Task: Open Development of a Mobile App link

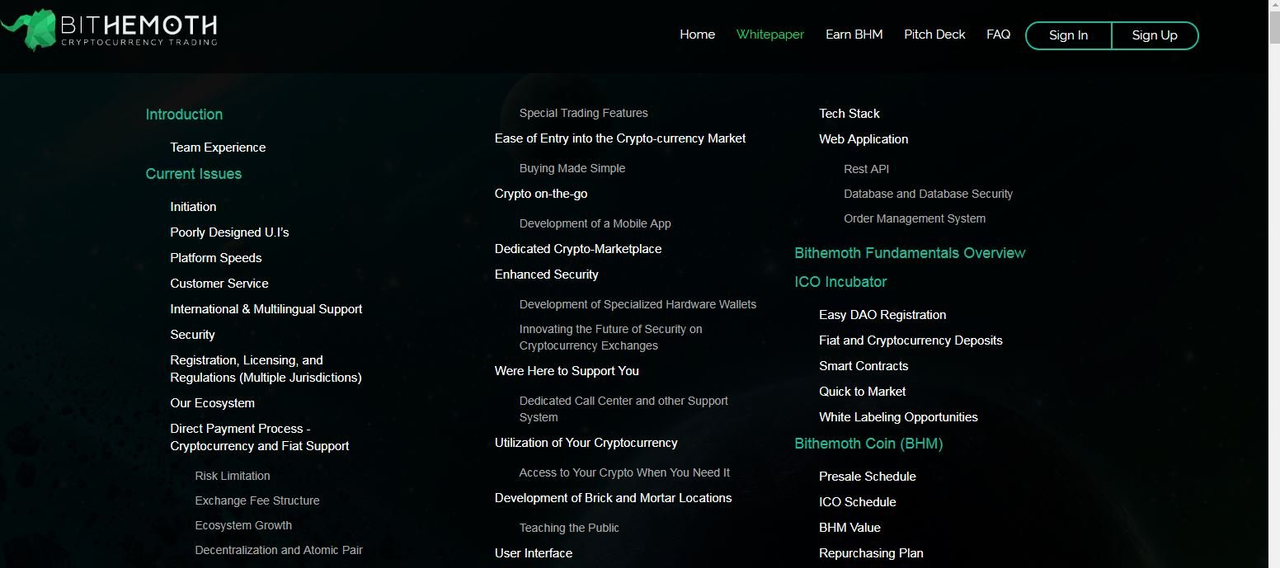Action: tap(595, 224)
